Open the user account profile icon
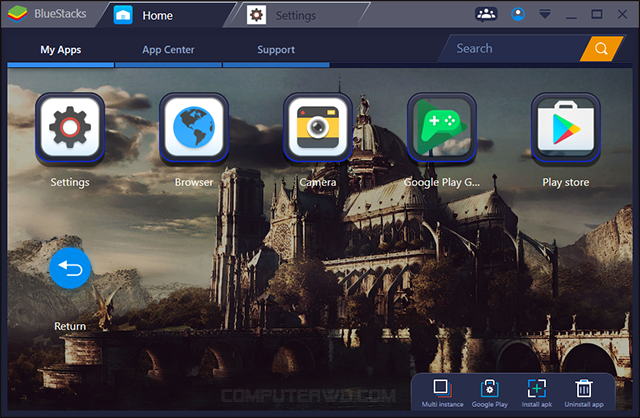The height and width of the screenshot is (418, 640). coord(518,14)
